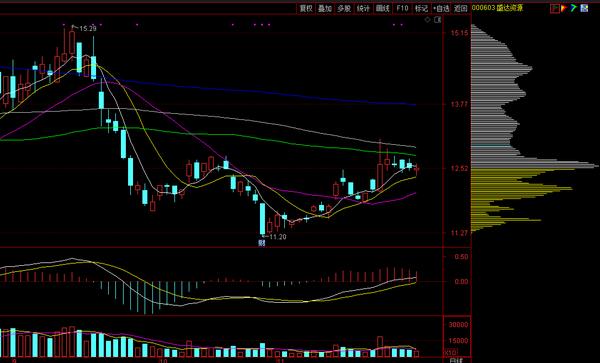Click the diamond icon above price axis
Screen dimensions: 600x363
point(428,20)
